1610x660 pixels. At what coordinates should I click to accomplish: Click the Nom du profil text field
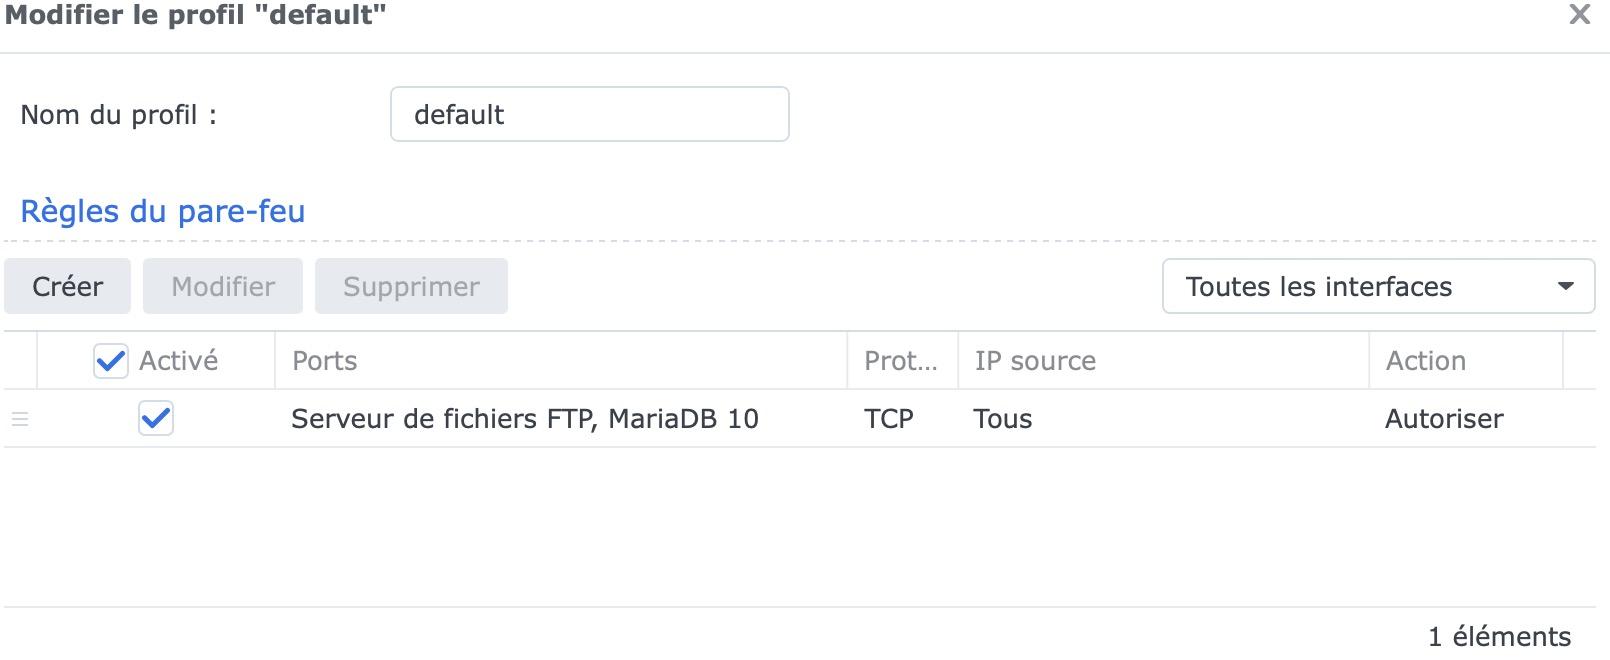[589, 114]
